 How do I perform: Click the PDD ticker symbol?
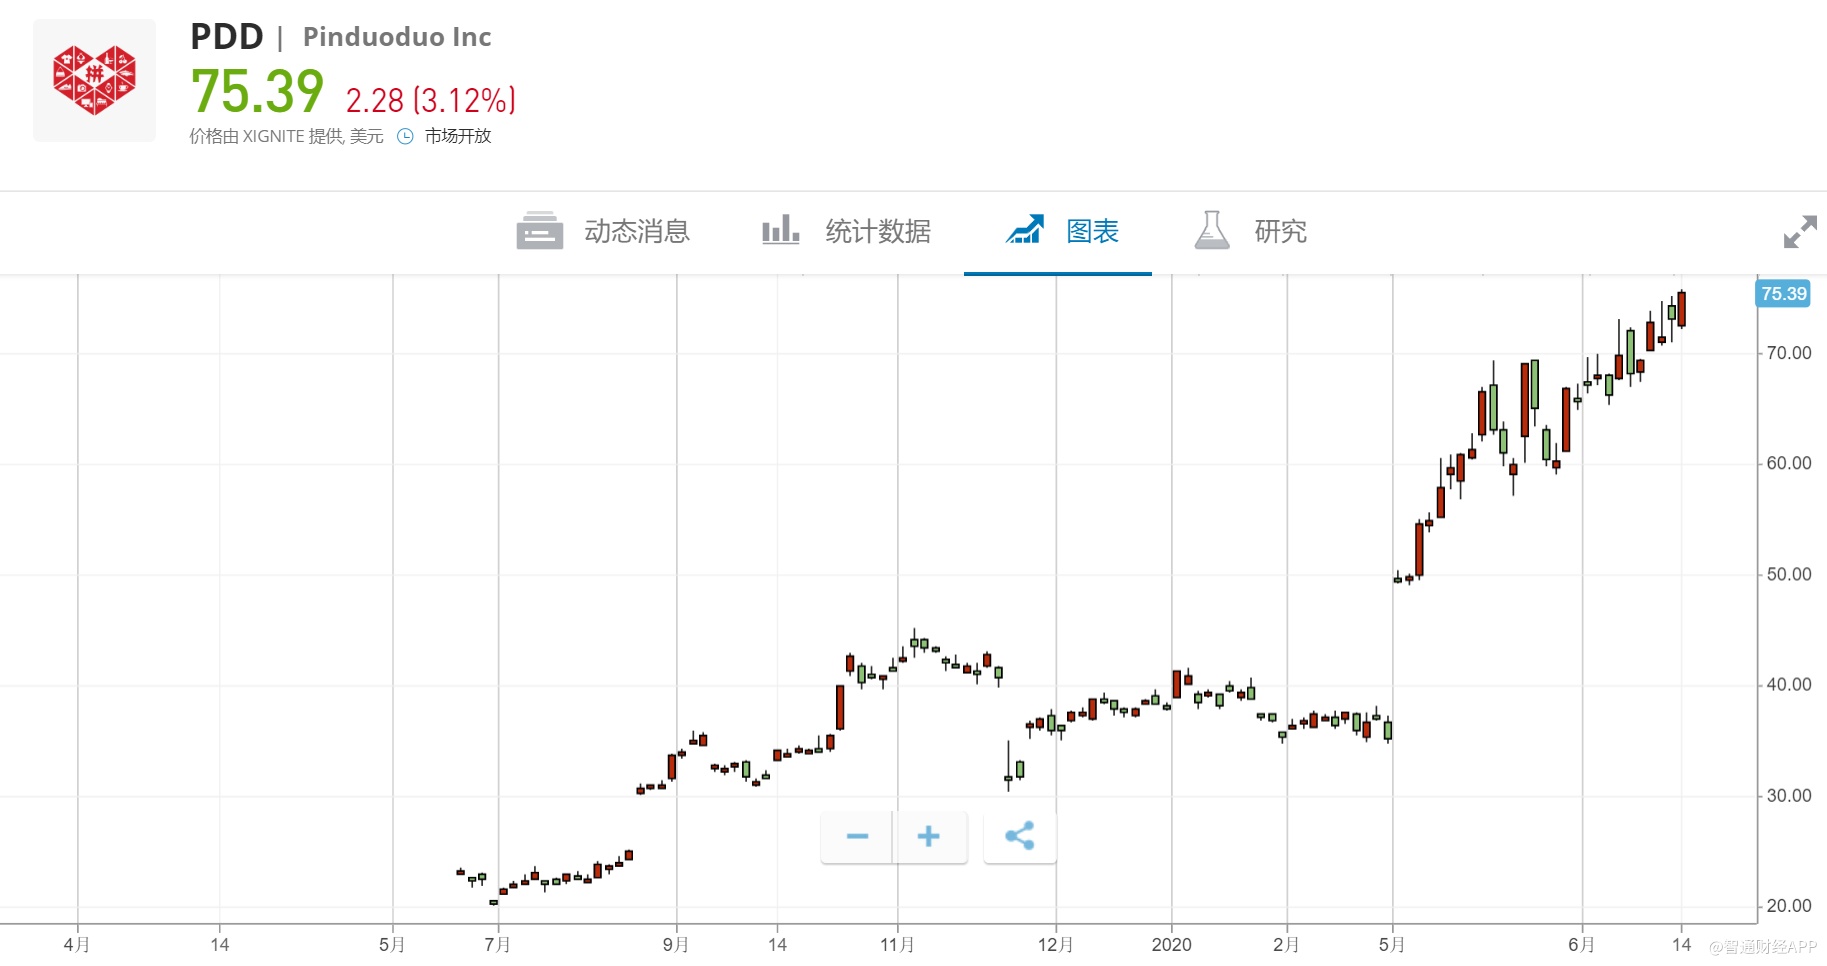point(227,37)
